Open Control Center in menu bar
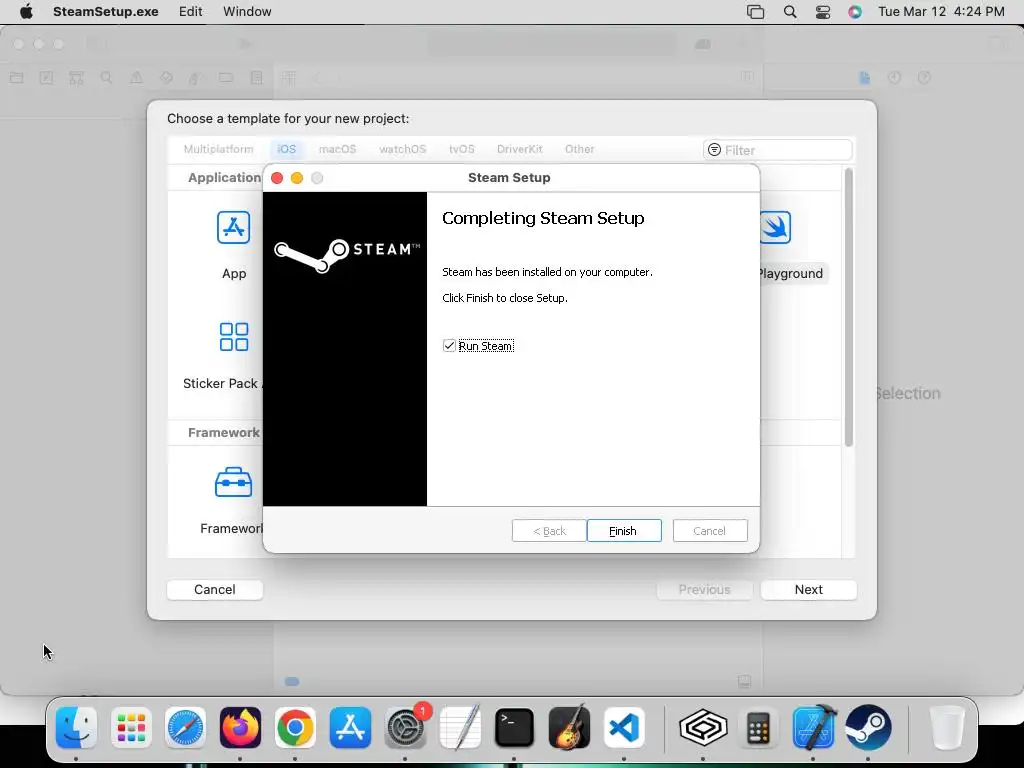The image size is (1024, 768). point(823,12)
